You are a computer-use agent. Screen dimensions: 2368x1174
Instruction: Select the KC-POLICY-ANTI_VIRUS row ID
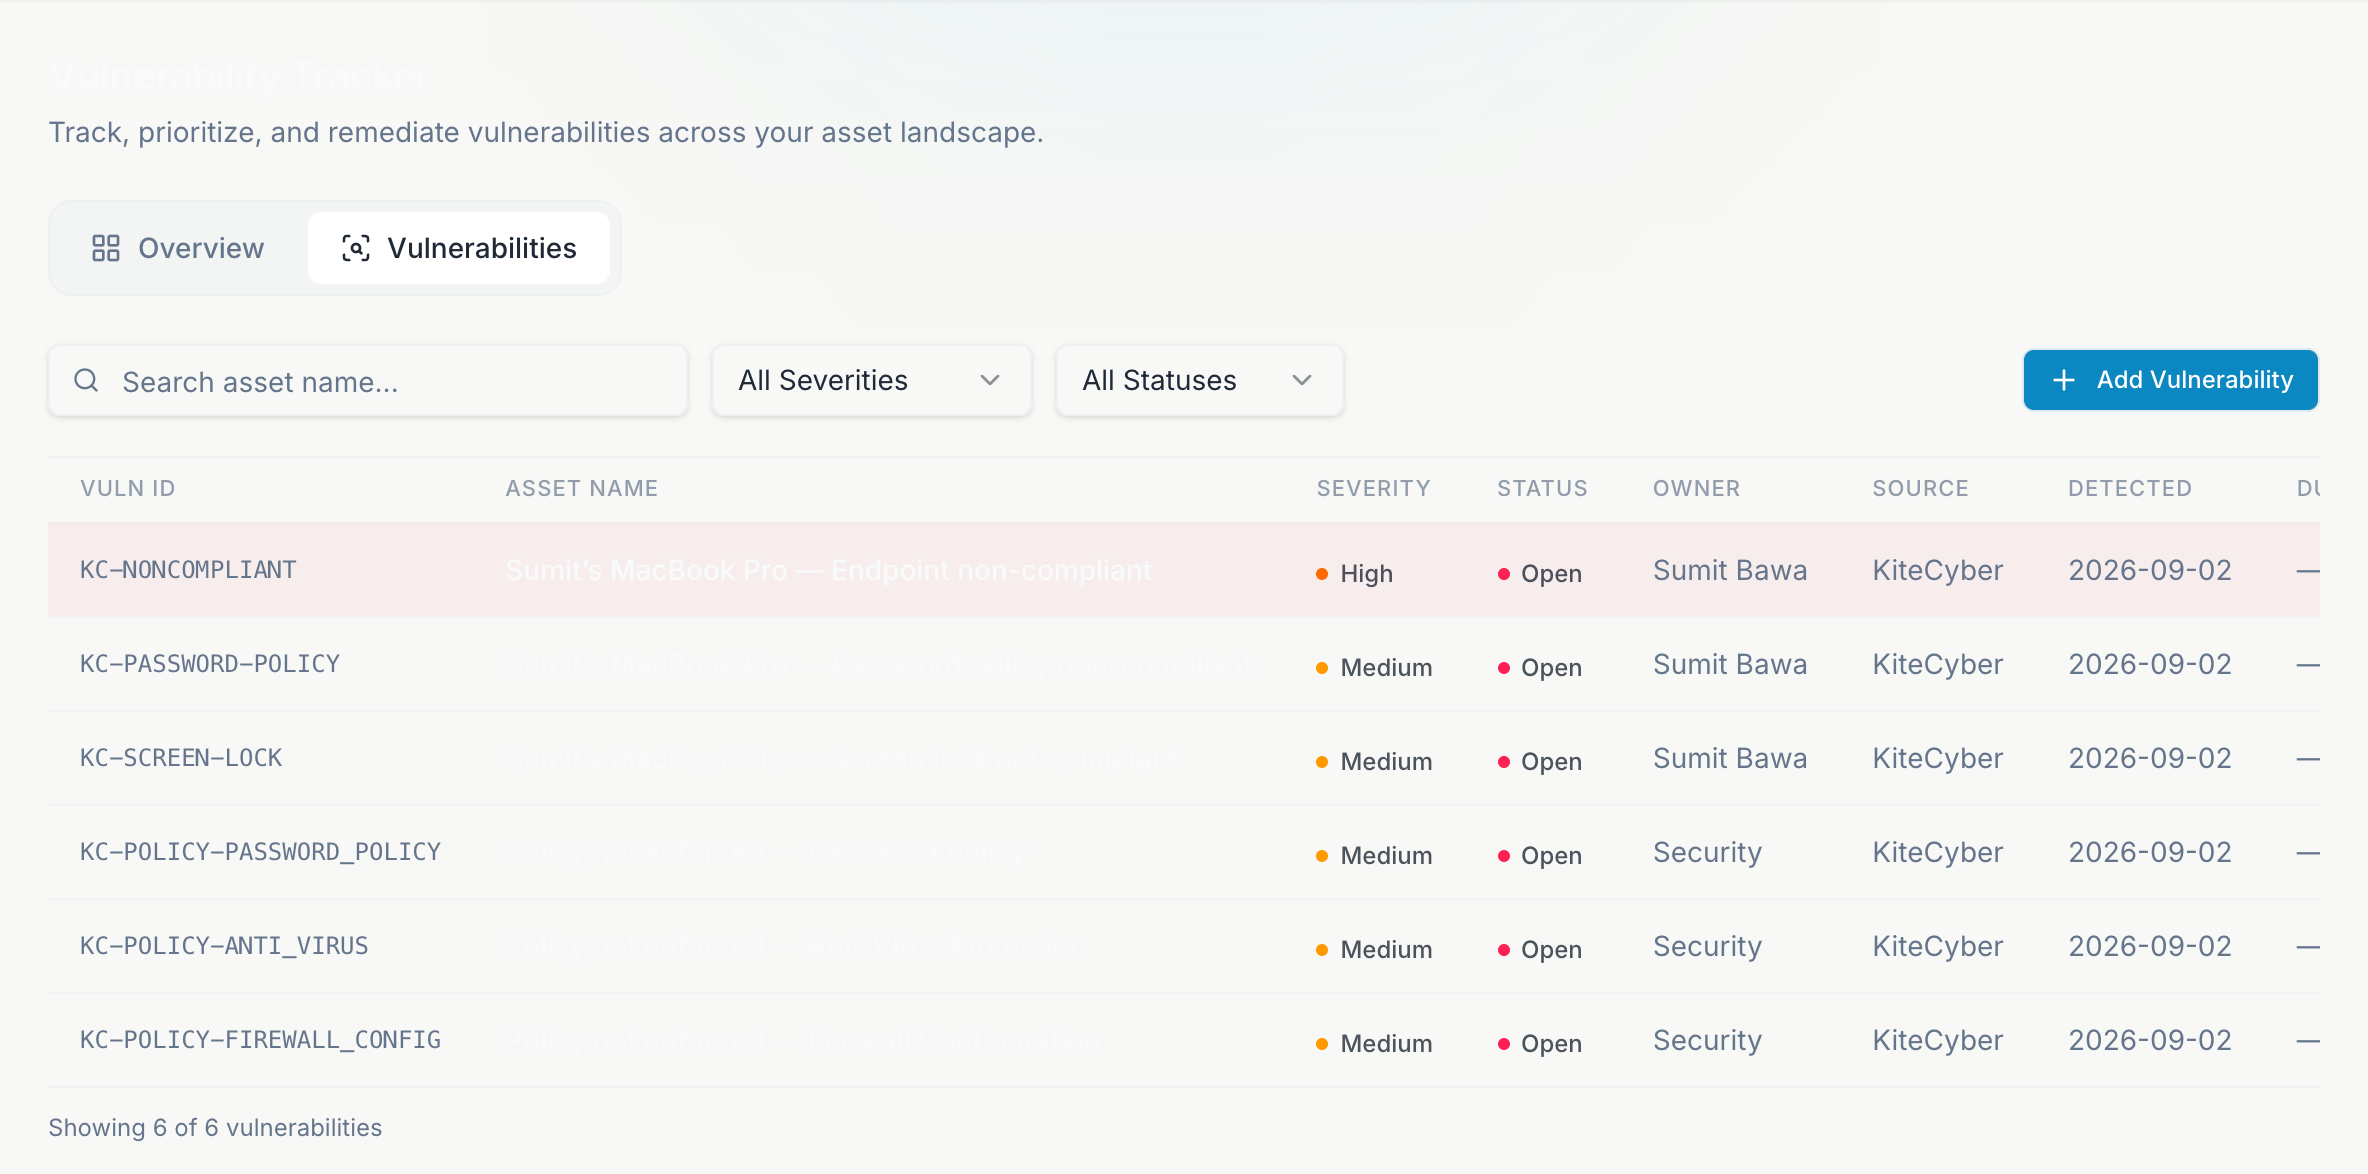(224, 946)
